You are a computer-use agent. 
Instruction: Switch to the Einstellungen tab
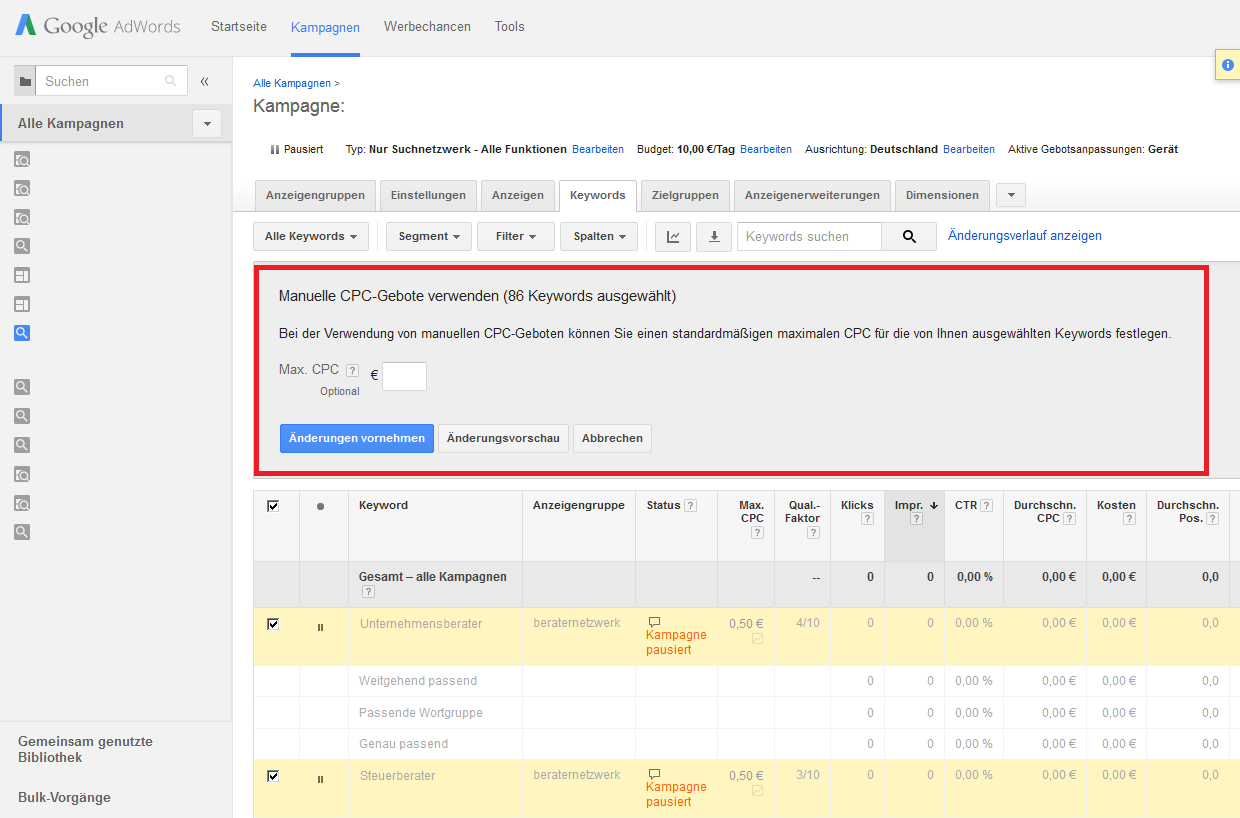(x=428, y=195)
